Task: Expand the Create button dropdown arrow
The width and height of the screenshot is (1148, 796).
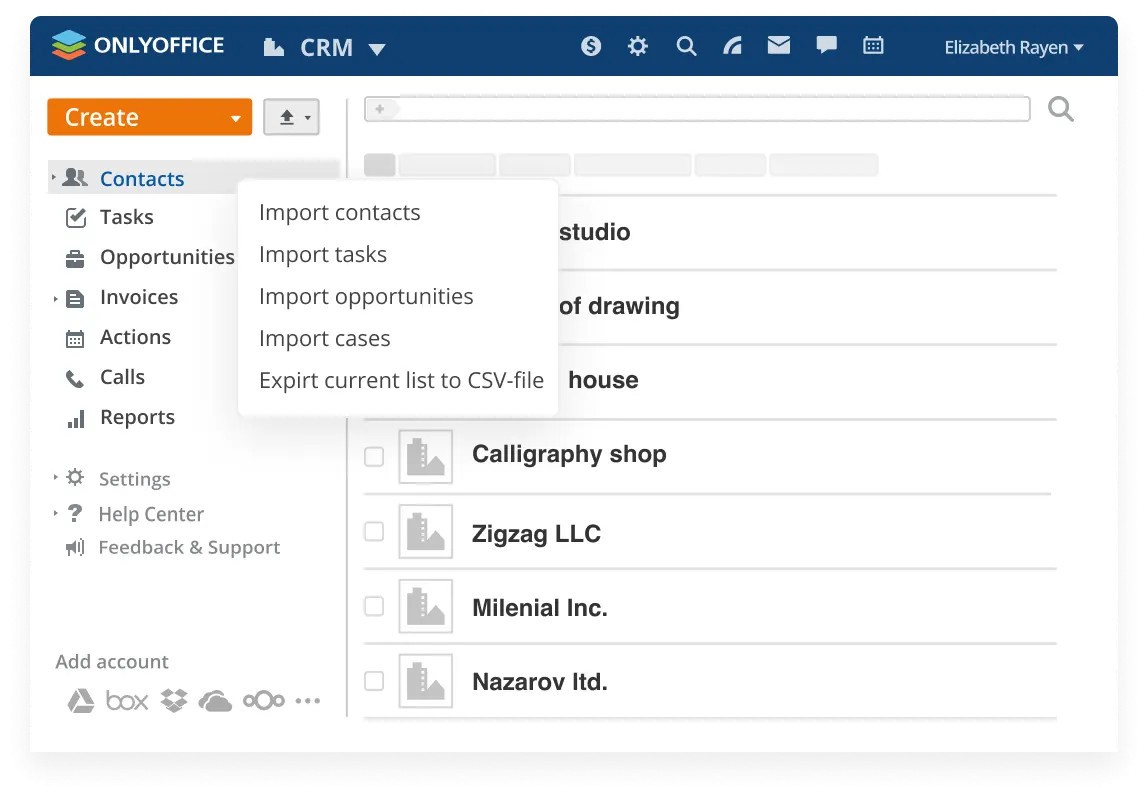Action: (236, 118)
